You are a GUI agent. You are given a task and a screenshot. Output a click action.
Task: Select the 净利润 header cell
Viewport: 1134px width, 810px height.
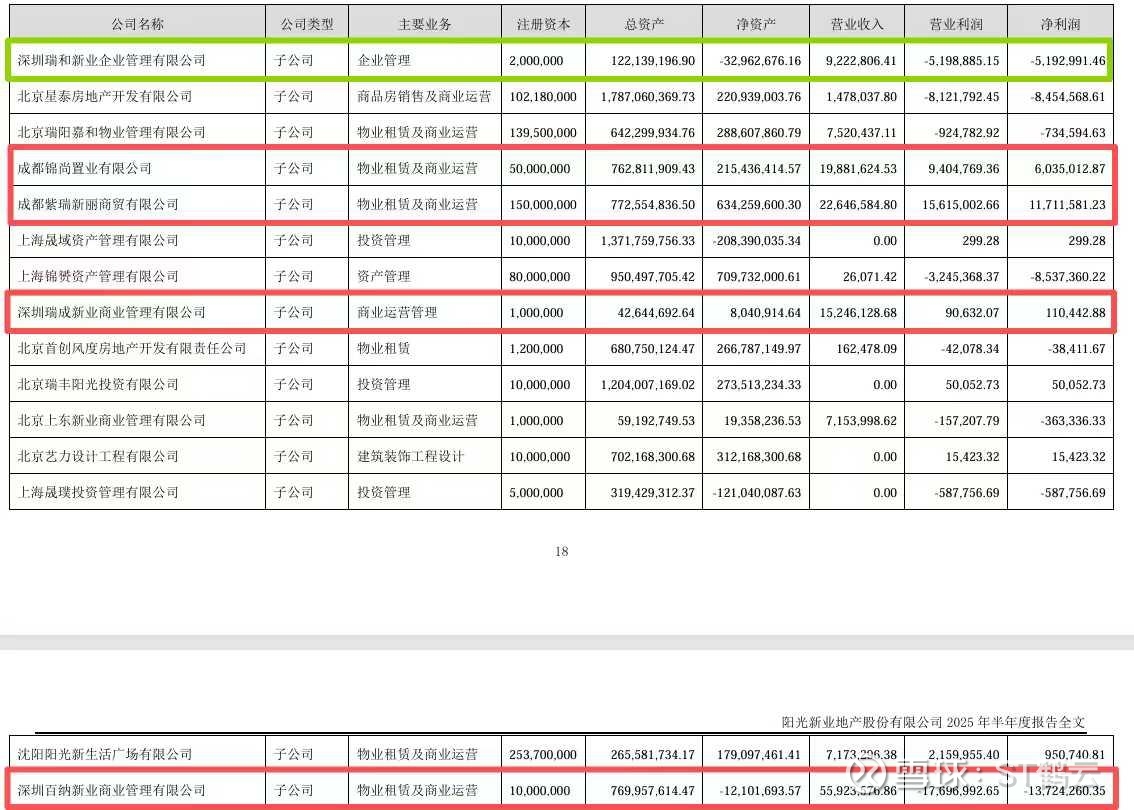[x=1060, y=25]
